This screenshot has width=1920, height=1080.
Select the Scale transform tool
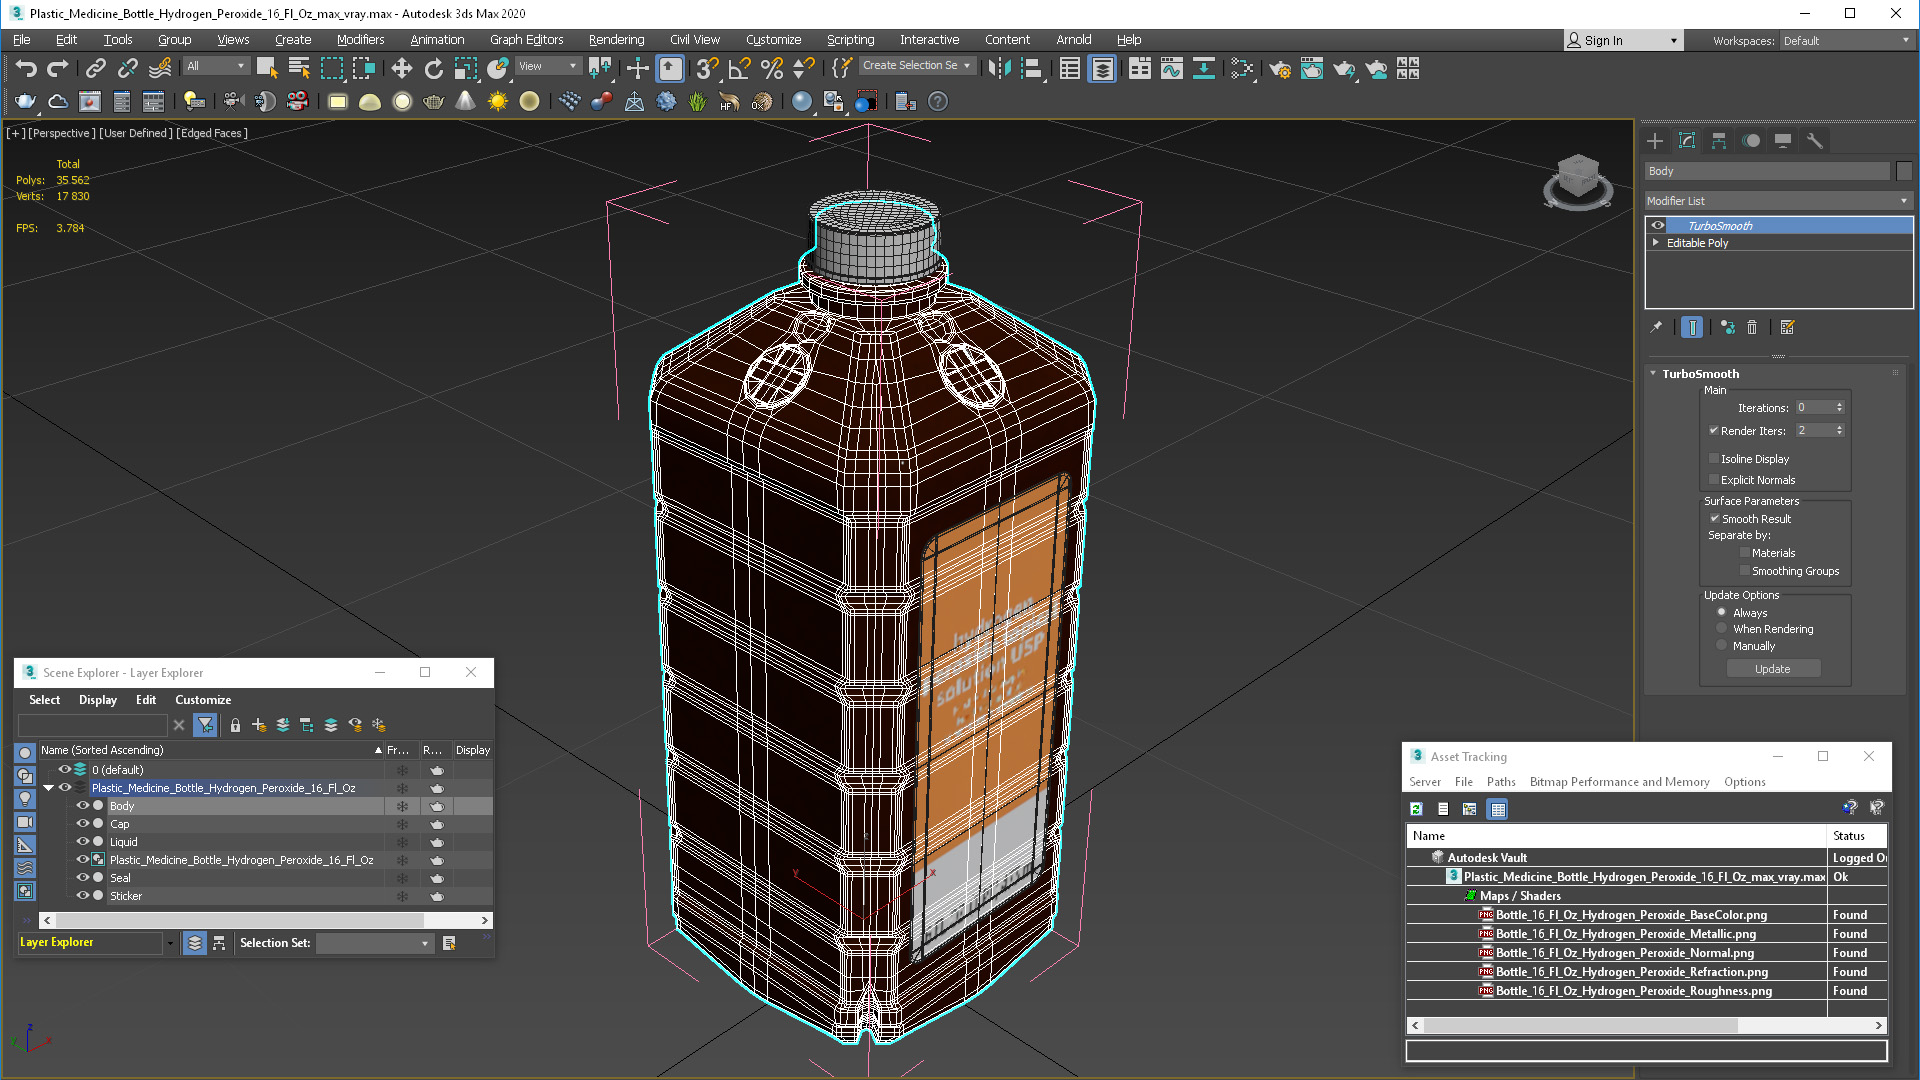click(466, 68)
